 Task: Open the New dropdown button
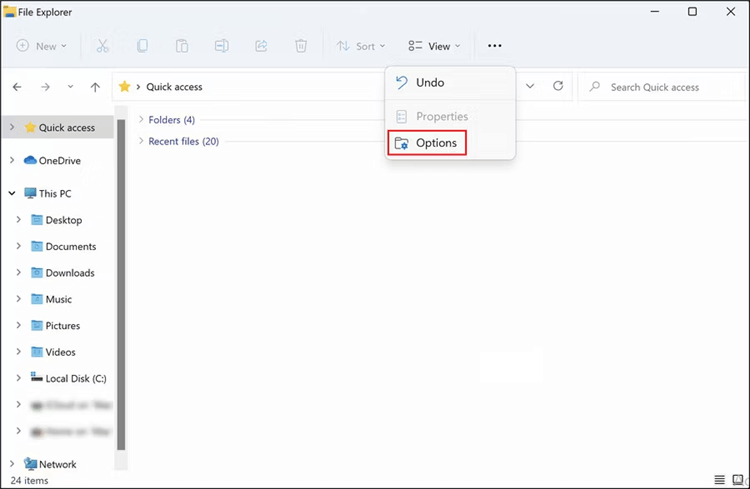point(42,46)
